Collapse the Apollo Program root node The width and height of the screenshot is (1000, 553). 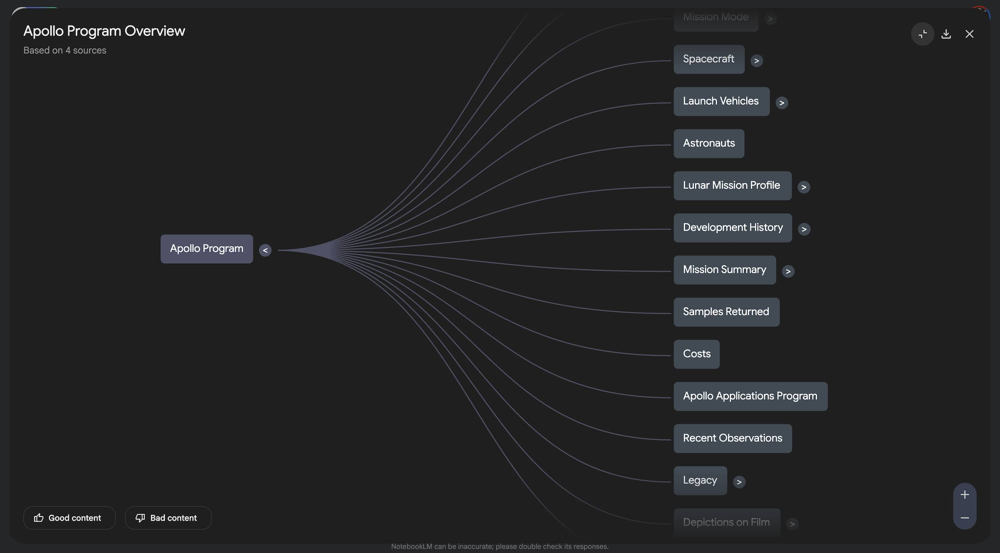(265, 250)
